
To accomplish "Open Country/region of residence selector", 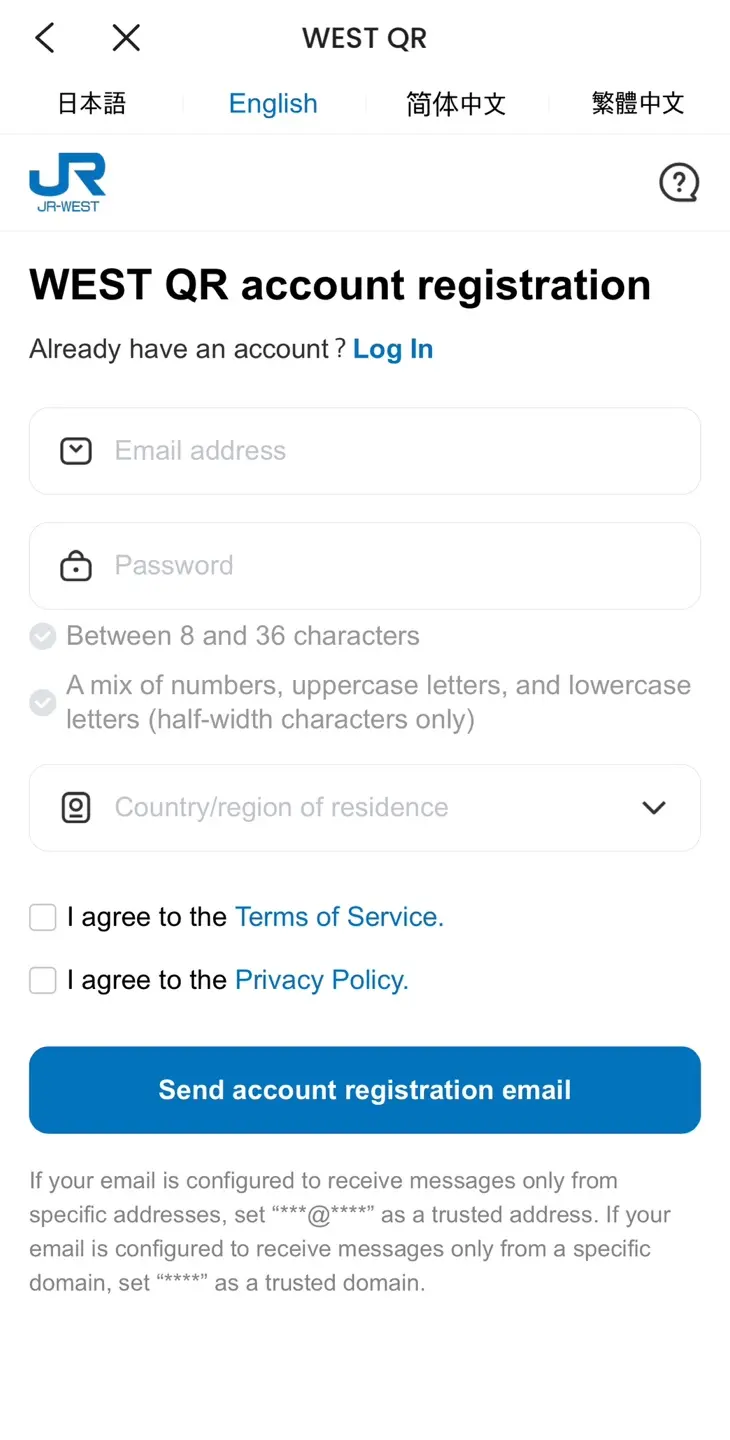I will click(x=365, y=808).
